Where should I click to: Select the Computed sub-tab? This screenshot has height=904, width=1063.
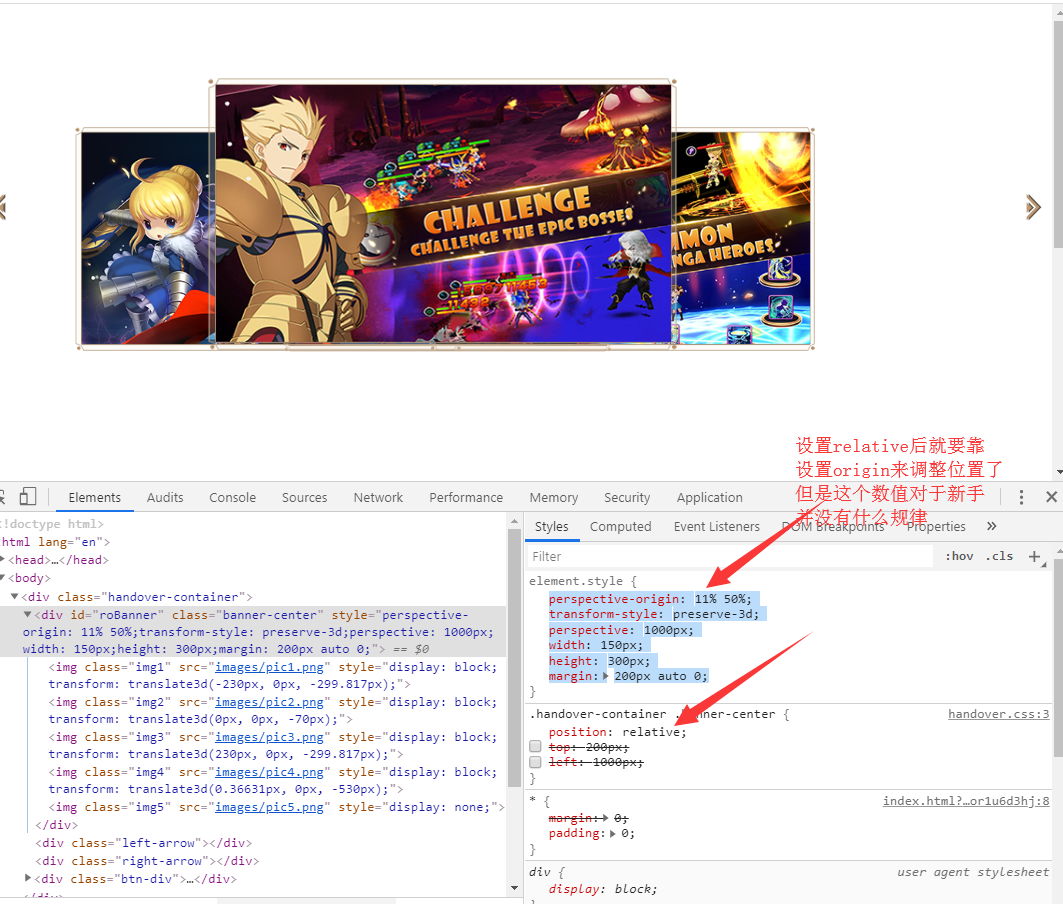(620, 526)
